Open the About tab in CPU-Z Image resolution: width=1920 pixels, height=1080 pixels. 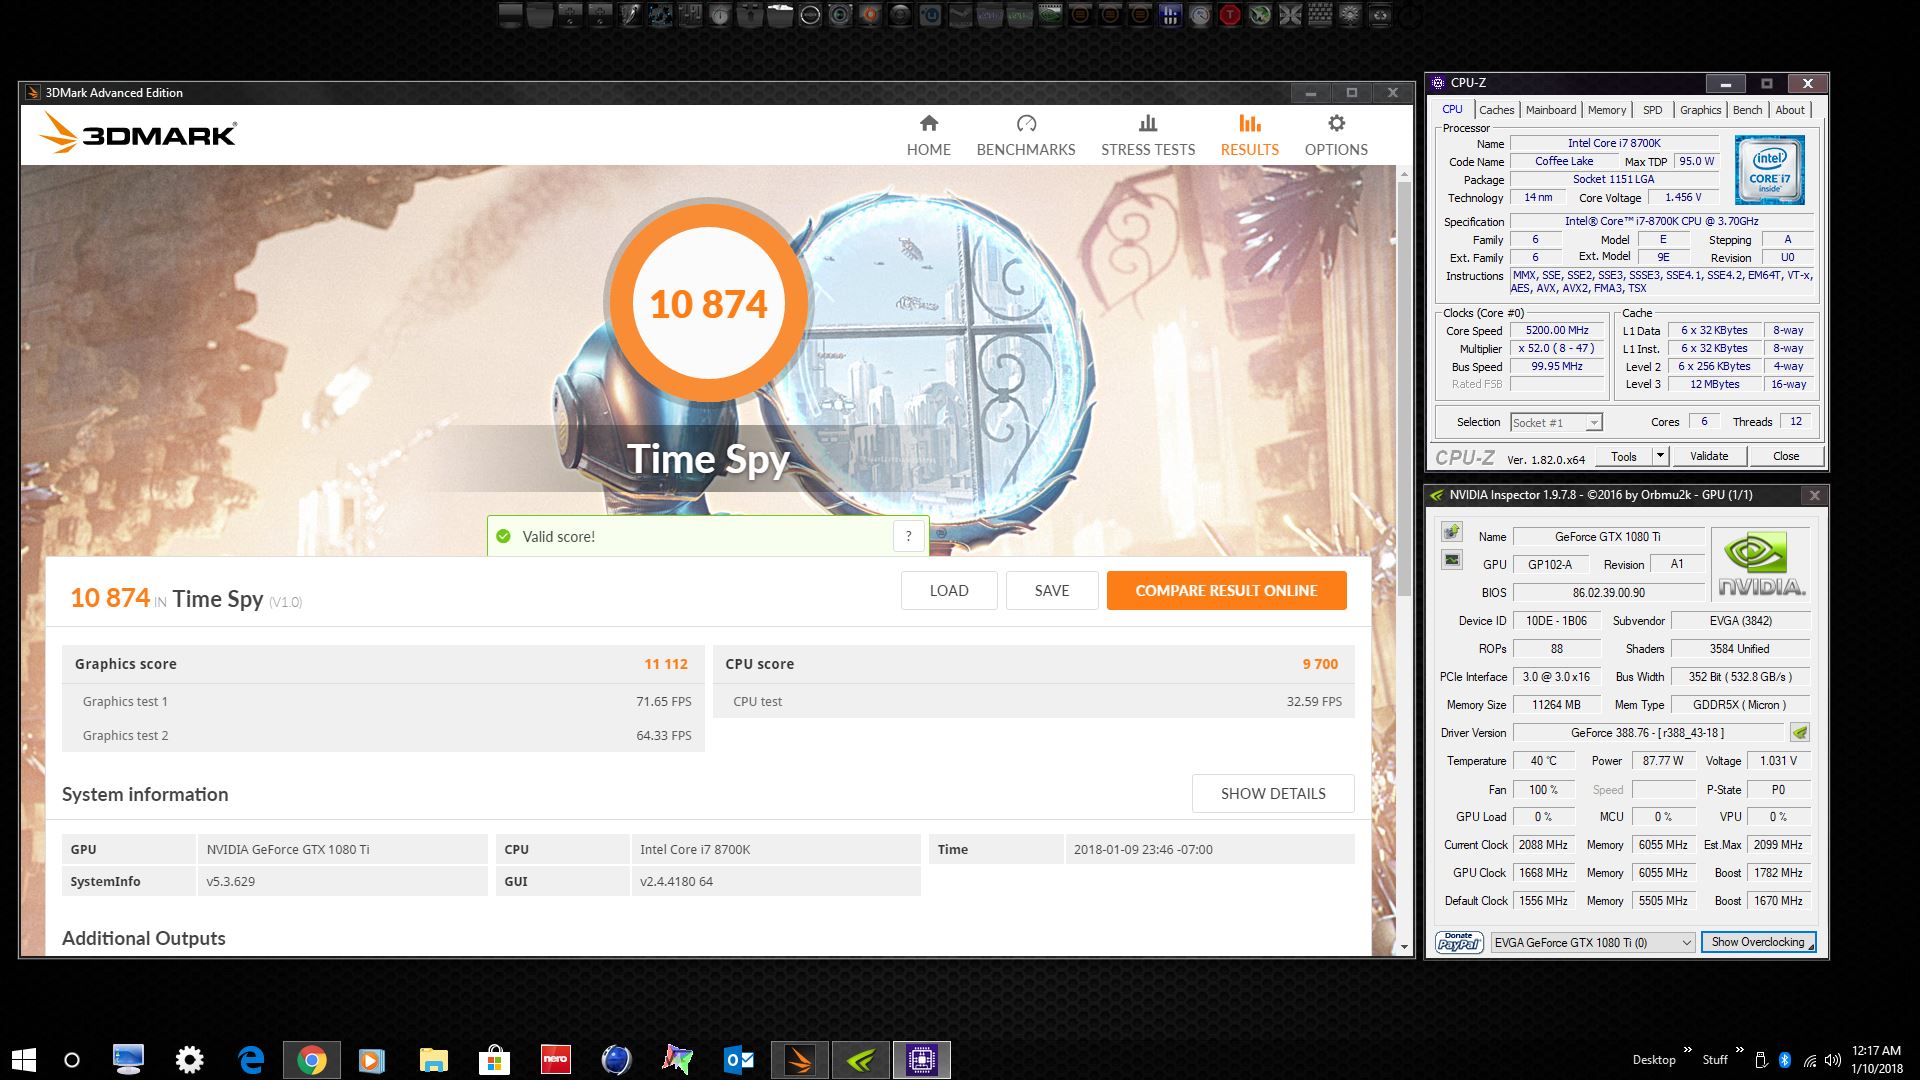click(1790, 110)
